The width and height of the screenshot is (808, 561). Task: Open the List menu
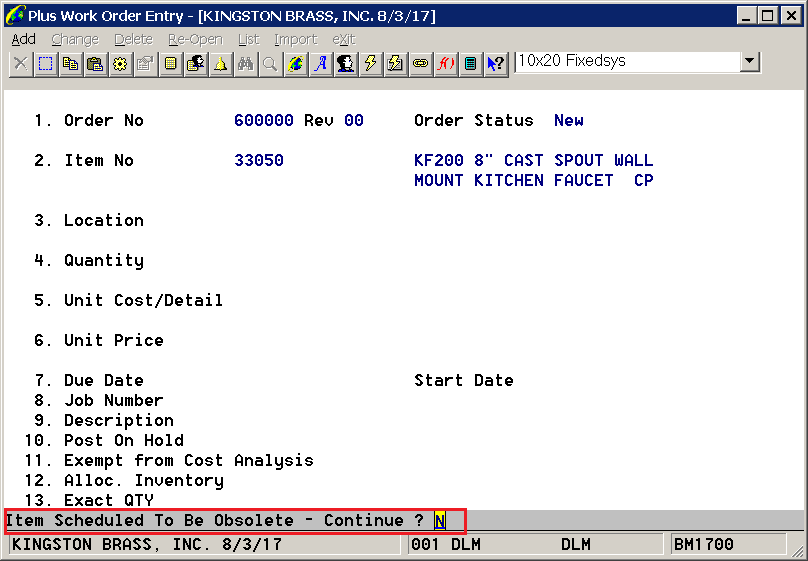pos(248,39)
